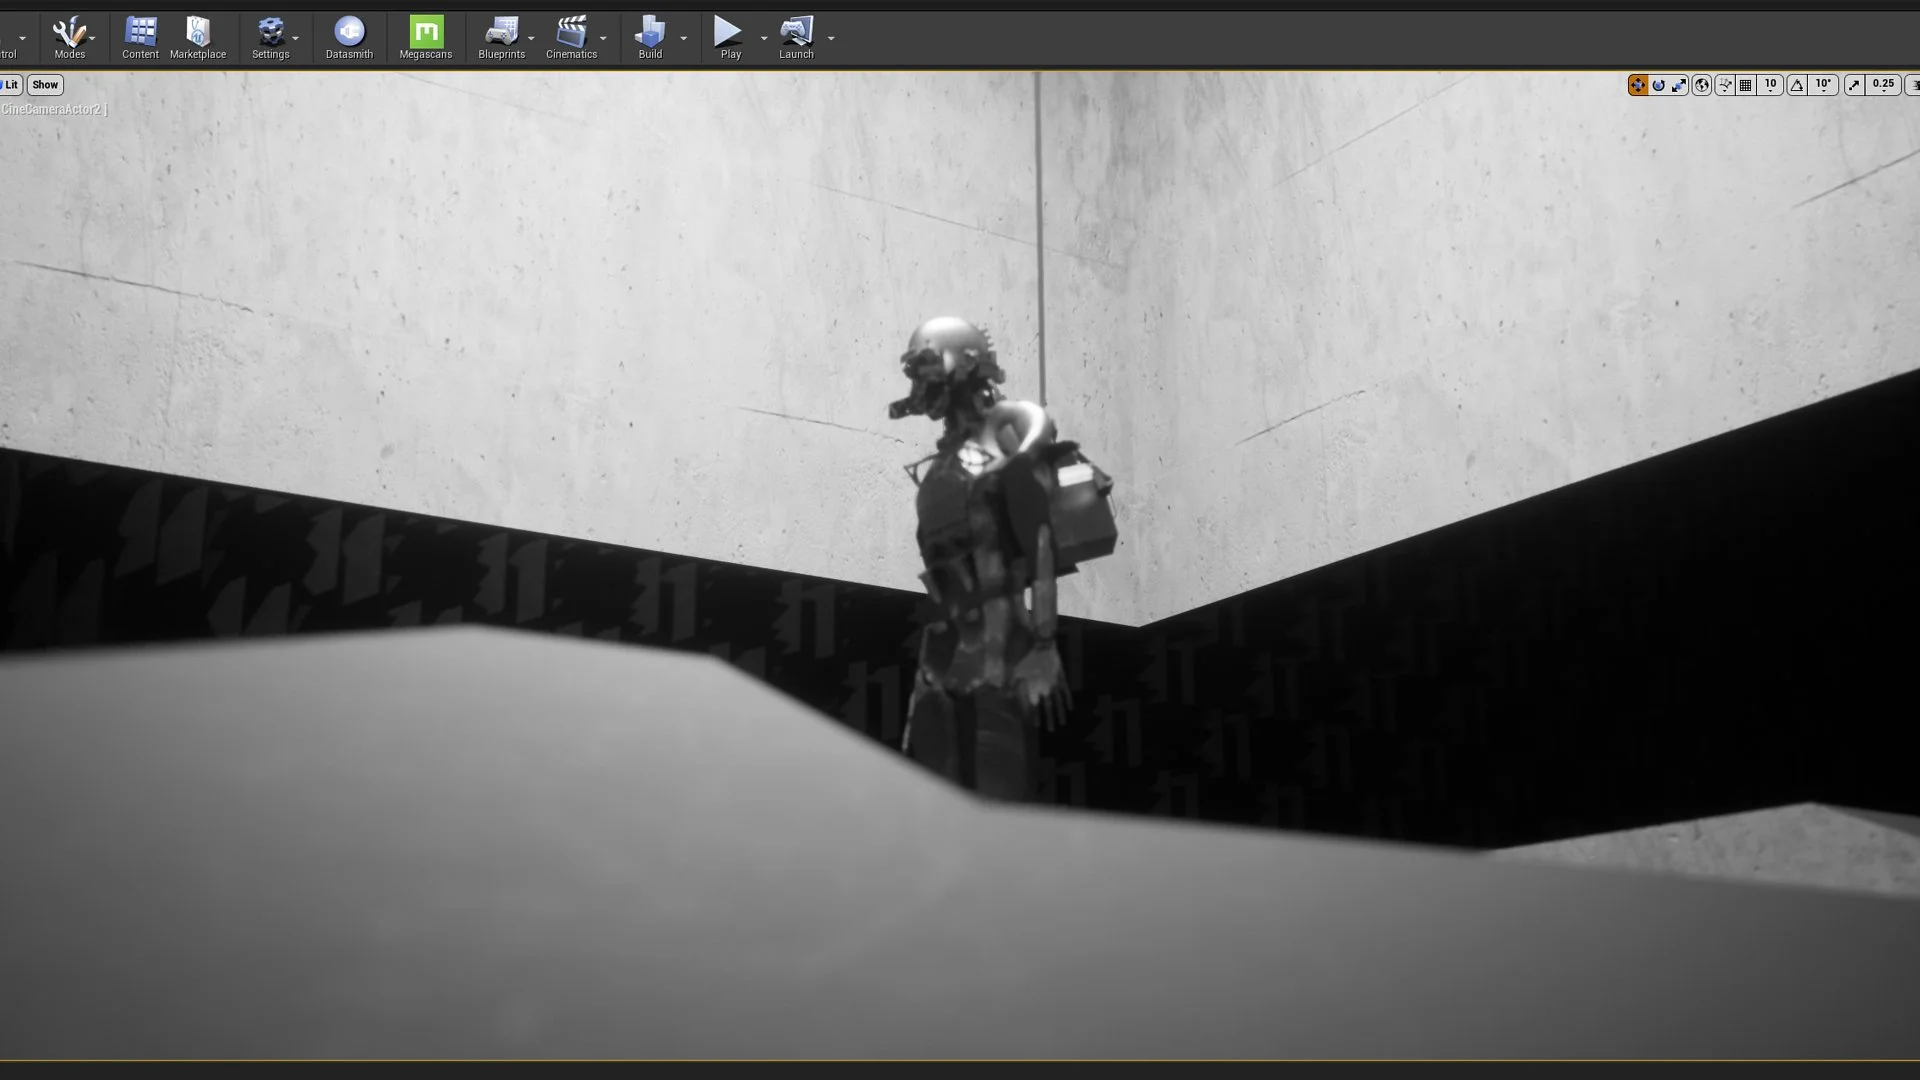The image size is (1920, 1080).
Task: Open the Lit view mode menu
Action: pyautogui.click(x=11, y=85)
